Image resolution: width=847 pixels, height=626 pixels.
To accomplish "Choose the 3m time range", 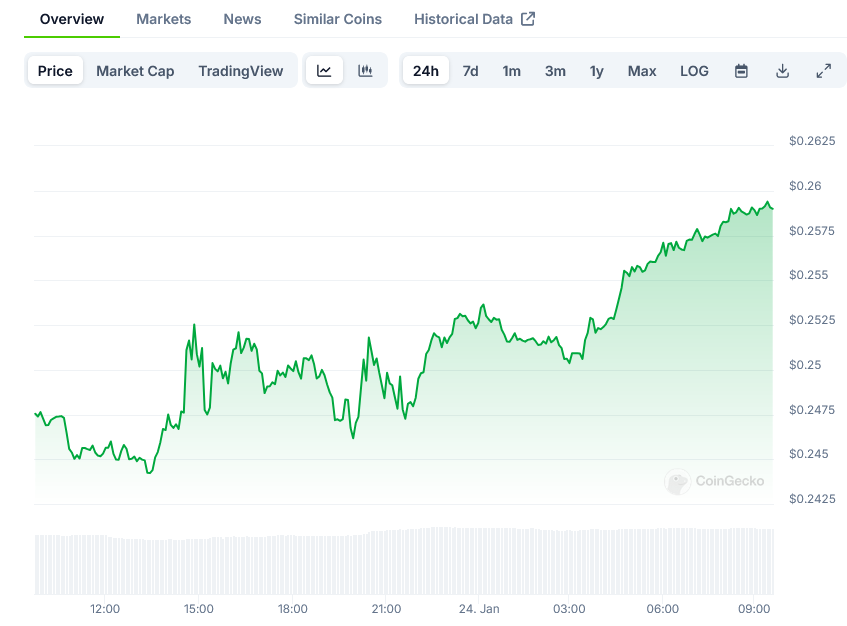I will (x=555, y=71).
